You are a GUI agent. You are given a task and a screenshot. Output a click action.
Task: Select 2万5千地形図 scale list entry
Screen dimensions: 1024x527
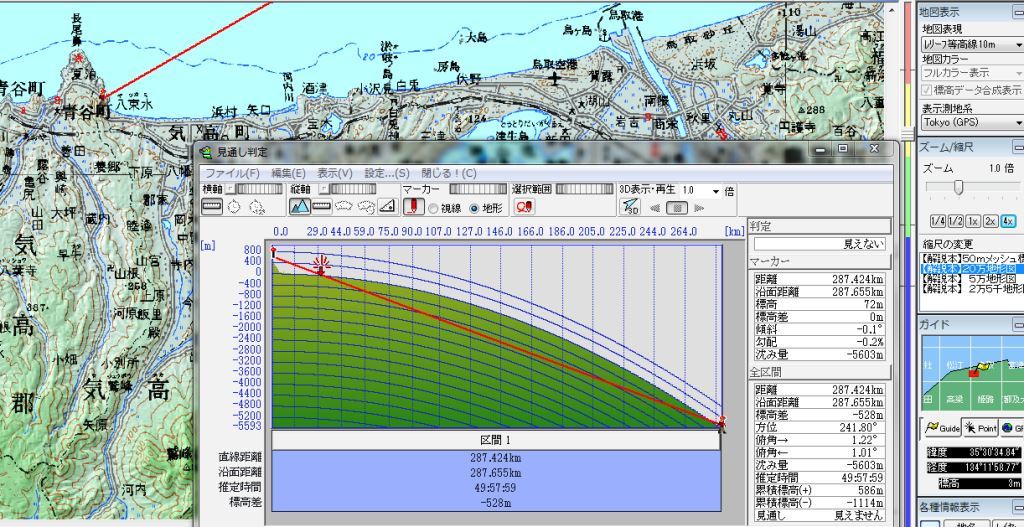[x=970, y=289]
